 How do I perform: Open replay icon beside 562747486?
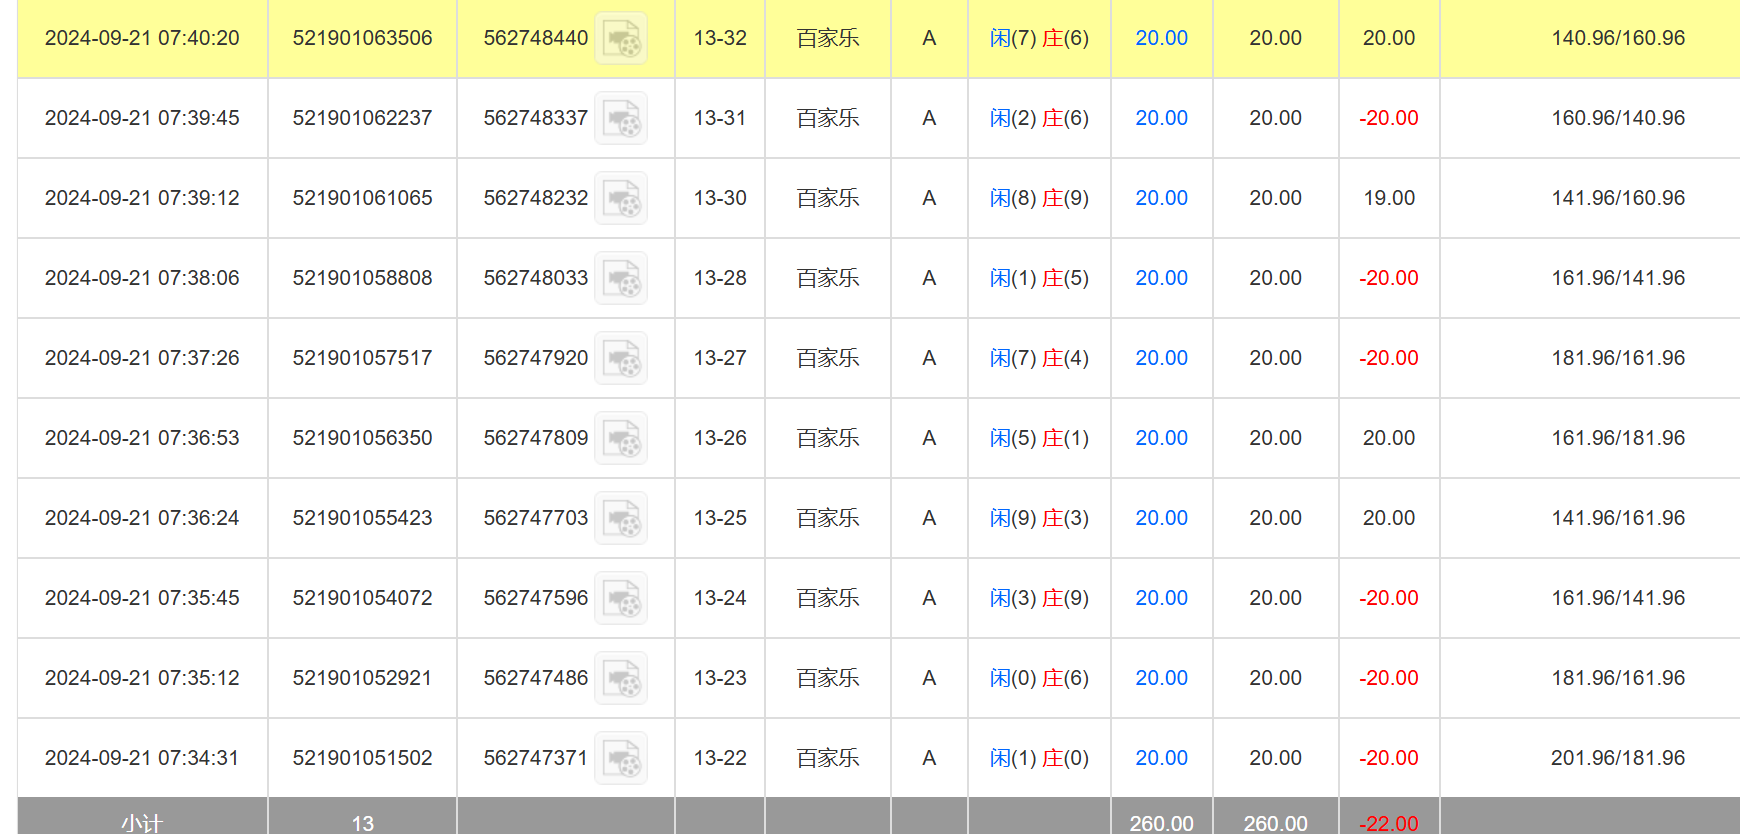click(621, 679)
